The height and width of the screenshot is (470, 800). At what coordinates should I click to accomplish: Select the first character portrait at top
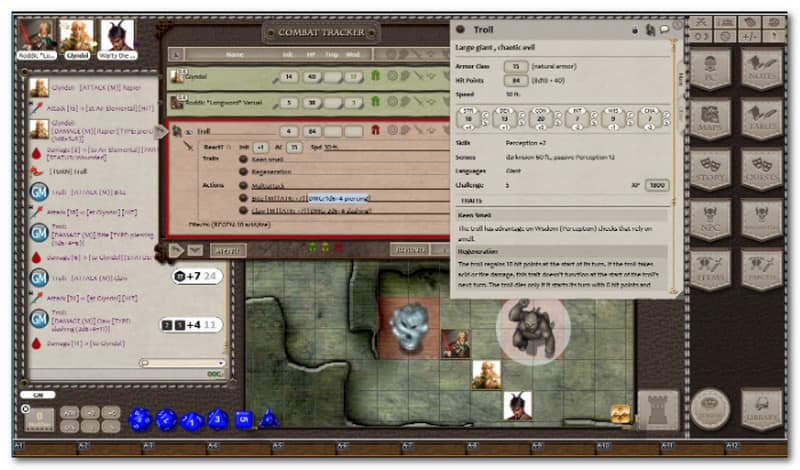[x=36, y=37]
